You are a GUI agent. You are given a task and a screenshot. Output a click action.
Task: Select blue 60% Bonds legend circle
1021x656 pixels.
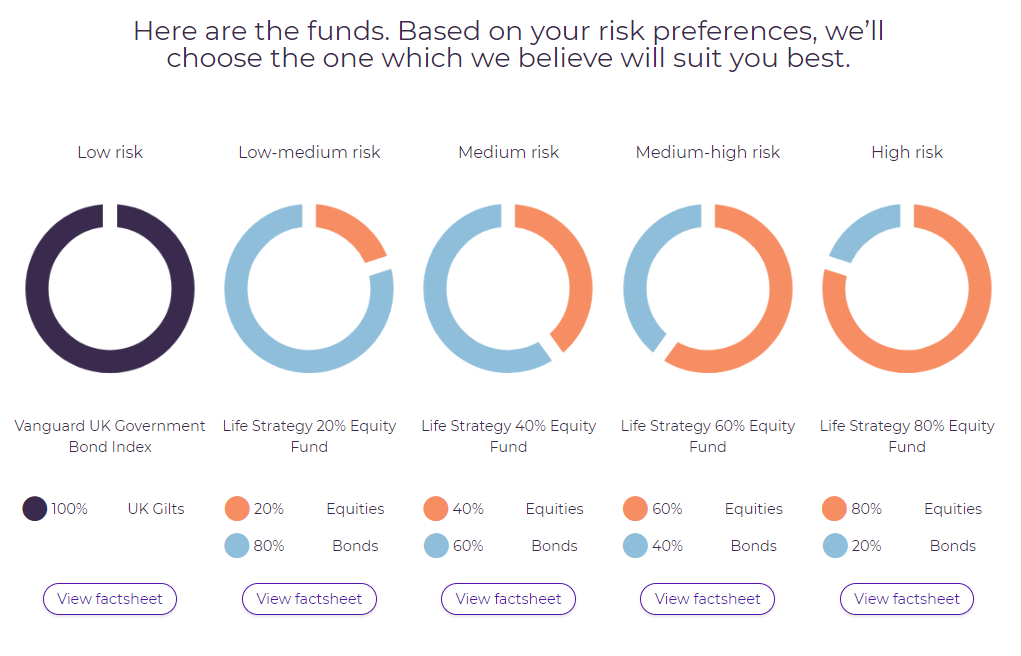tap(436, 546)
